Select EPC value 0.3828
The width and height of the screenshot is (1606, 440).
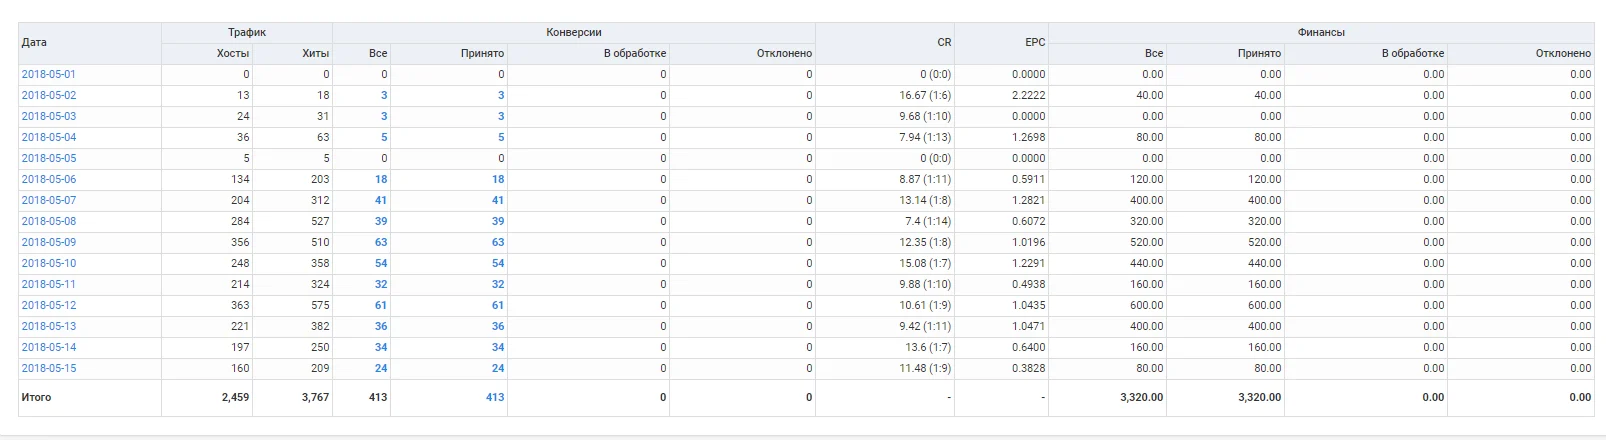[1029, 368]
